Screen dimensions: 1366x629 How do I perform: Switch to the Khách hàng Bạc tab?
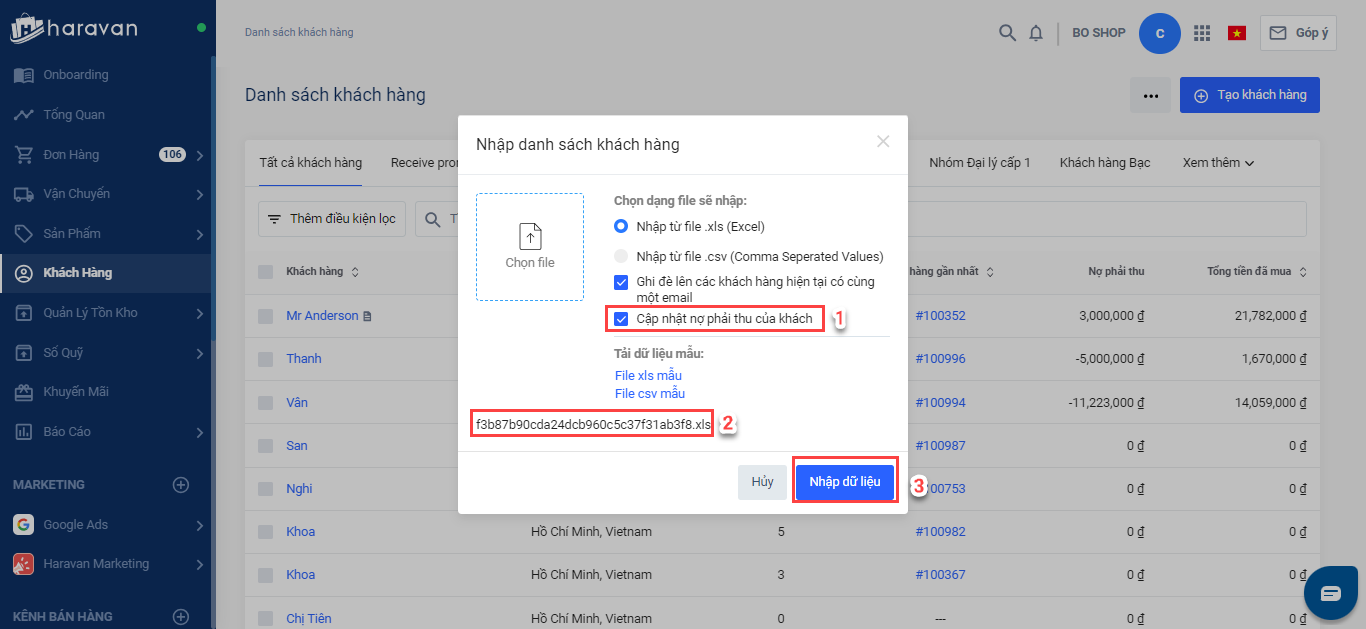click(1105, 163)
